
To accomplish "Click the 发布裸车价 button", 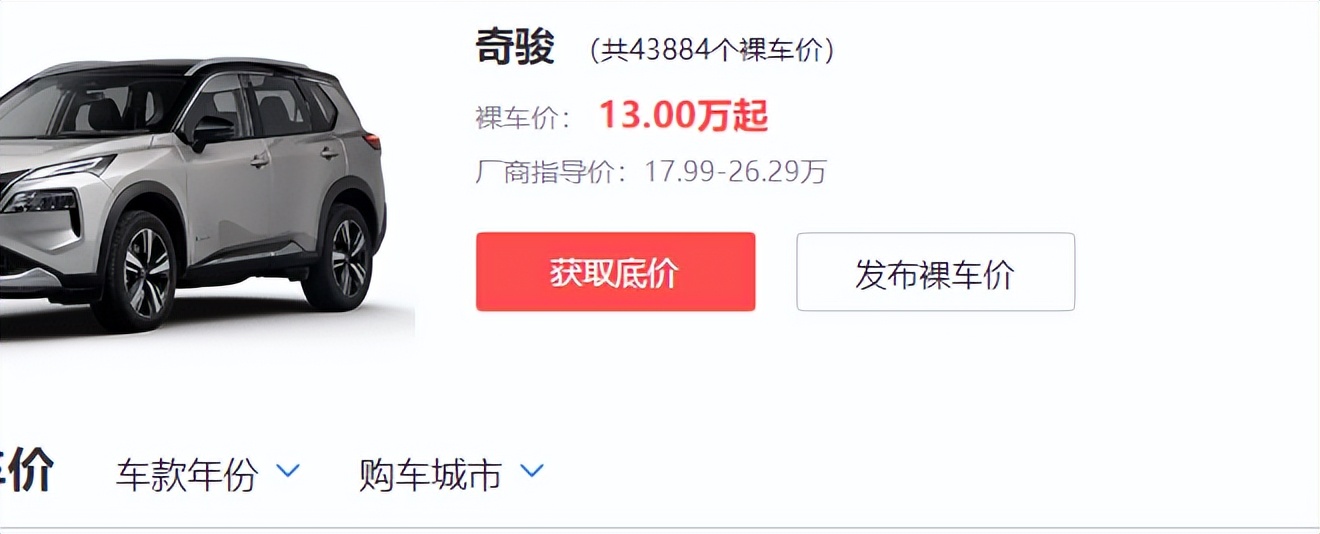I will pyautogui.click(x=935, y=272).
